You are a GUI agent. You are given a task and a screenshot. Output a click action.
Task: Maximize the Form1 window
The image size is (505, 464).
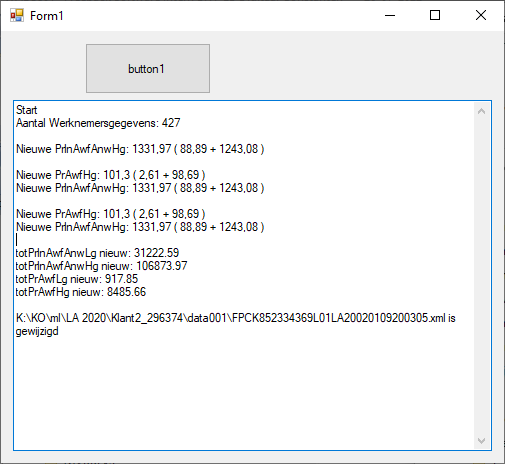[435, 15]
